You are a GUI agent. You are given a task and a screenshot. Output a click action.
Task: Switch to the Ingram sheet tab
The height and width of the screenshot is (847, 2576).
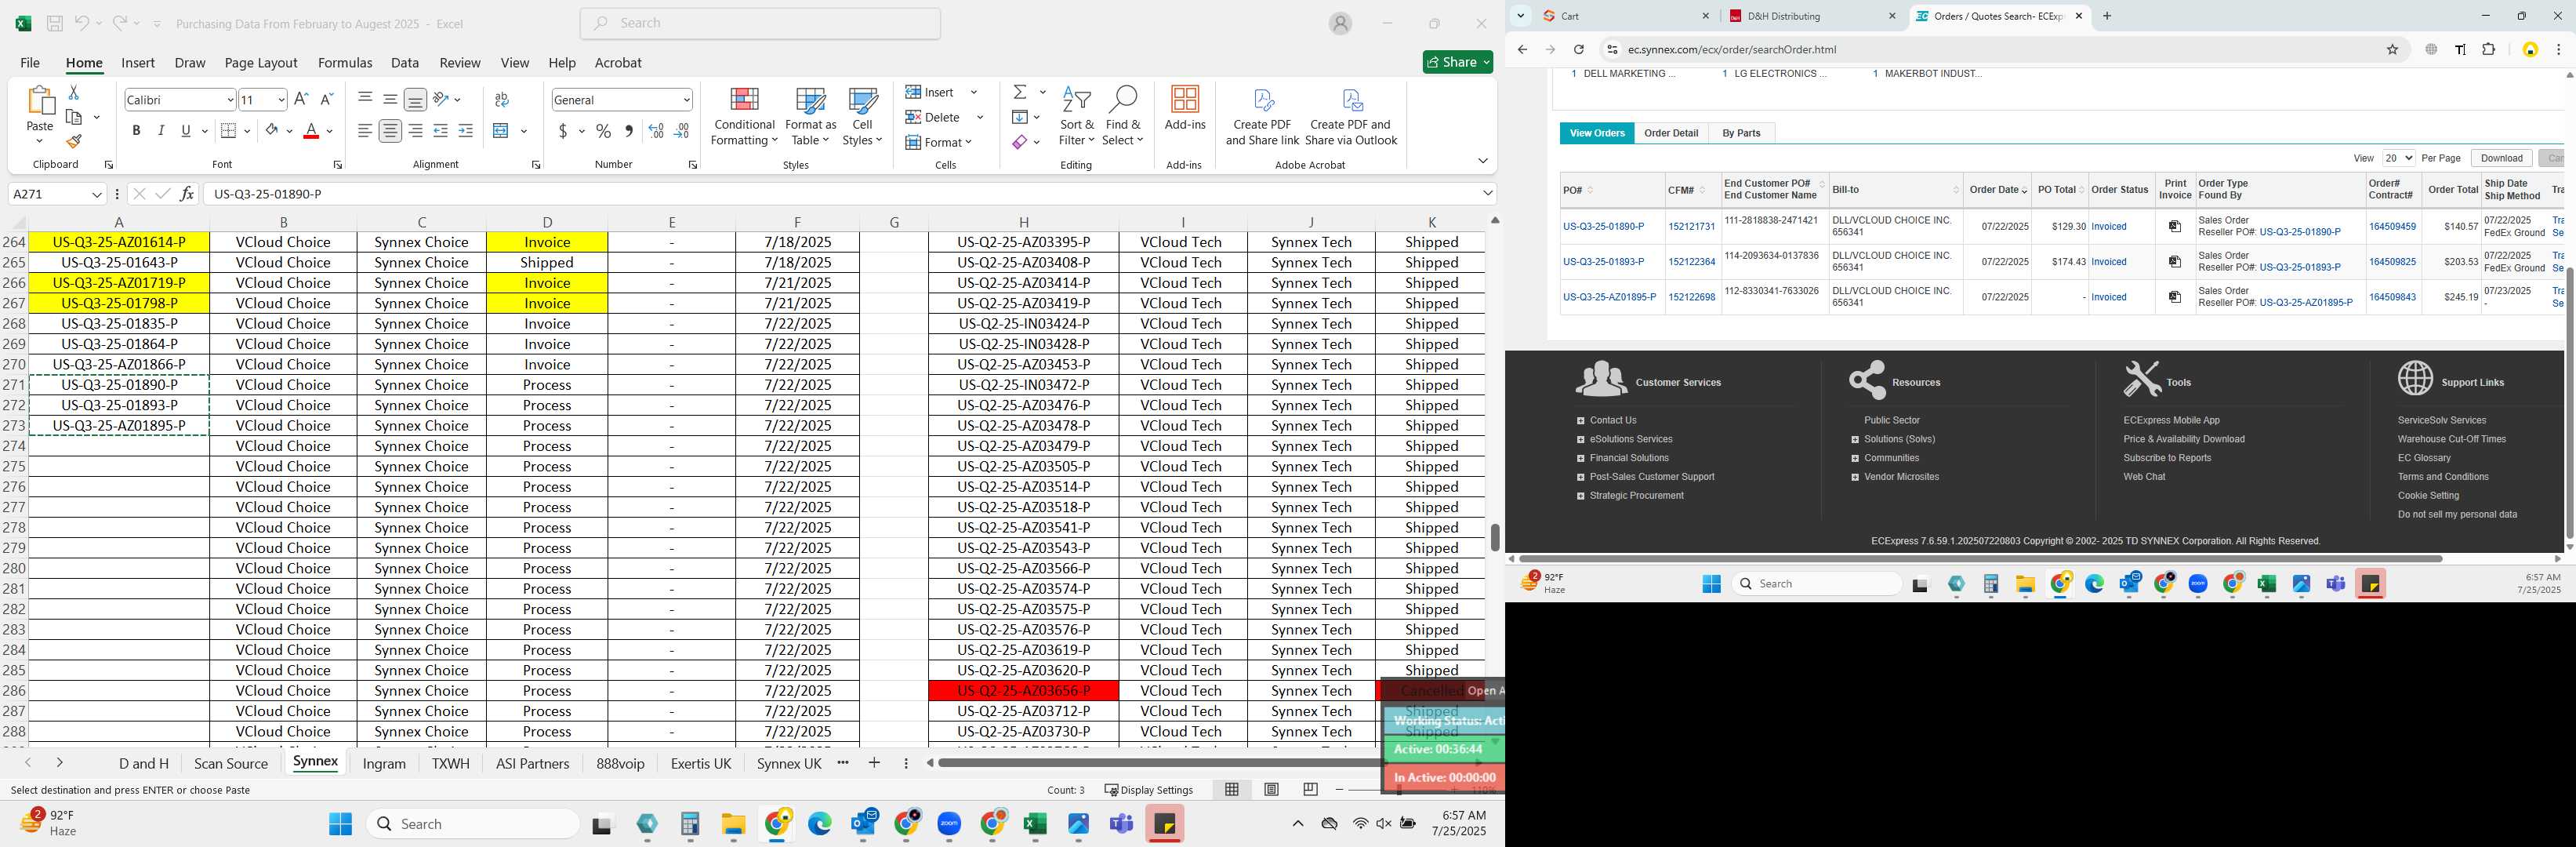[384, 763]
